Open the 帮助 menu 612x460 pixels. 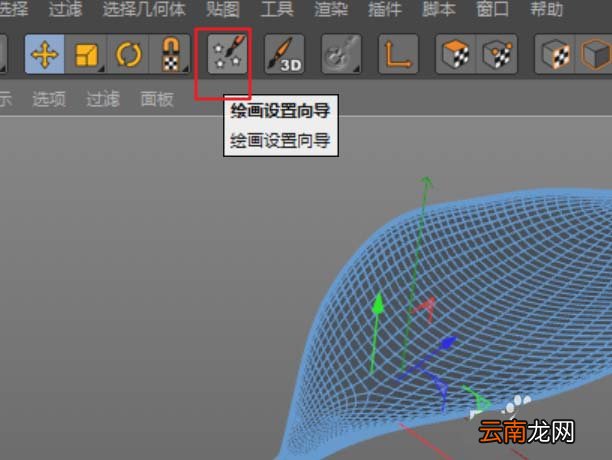click(546, 9)
